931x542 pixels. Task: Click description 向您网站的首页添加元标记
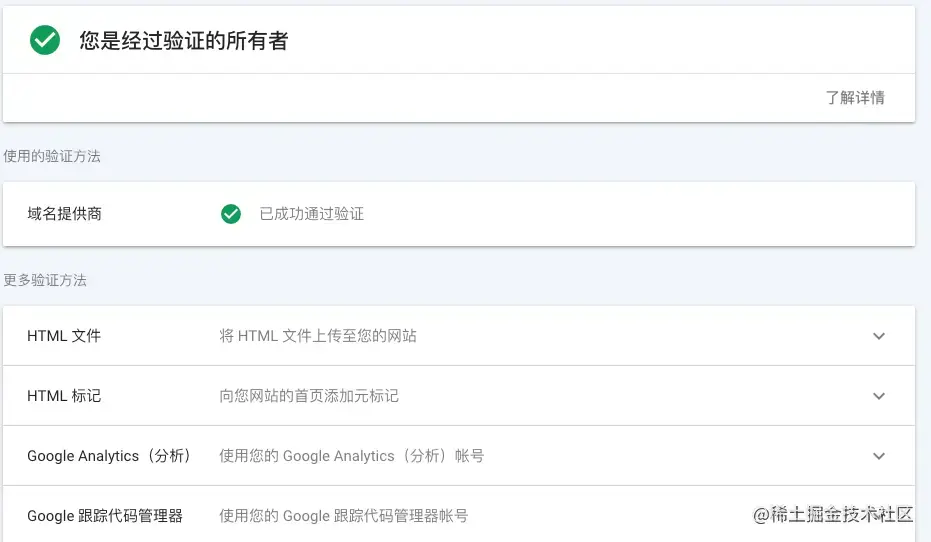coord(309,396)
